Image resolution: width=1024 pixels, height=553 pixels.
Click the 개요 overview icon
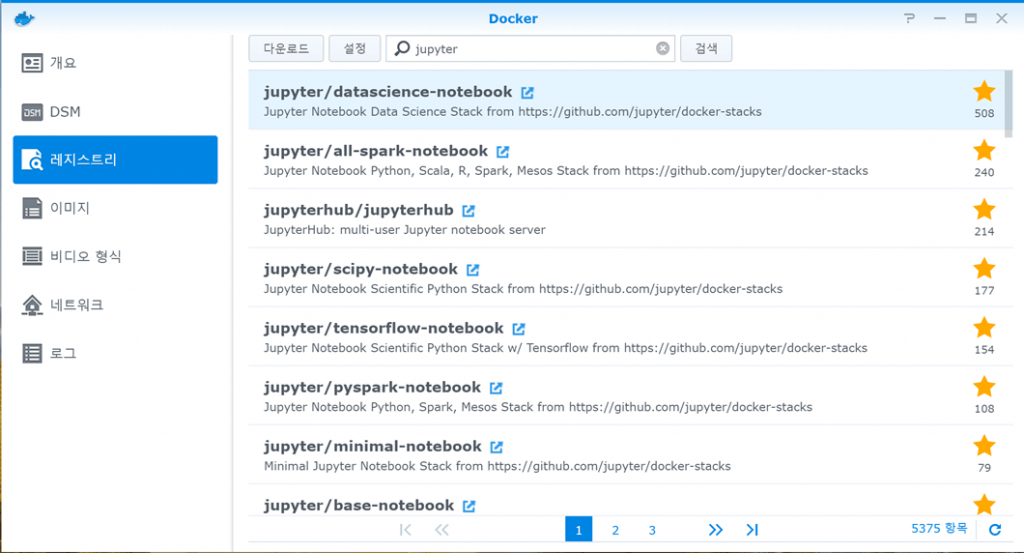tap(32, 63)
